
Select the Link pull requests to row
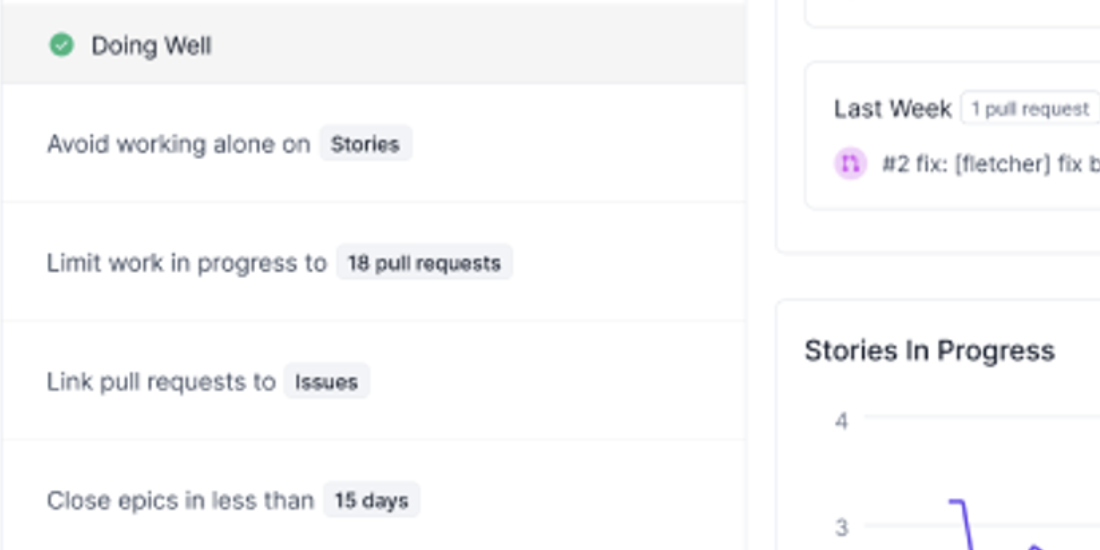[160, 382]
